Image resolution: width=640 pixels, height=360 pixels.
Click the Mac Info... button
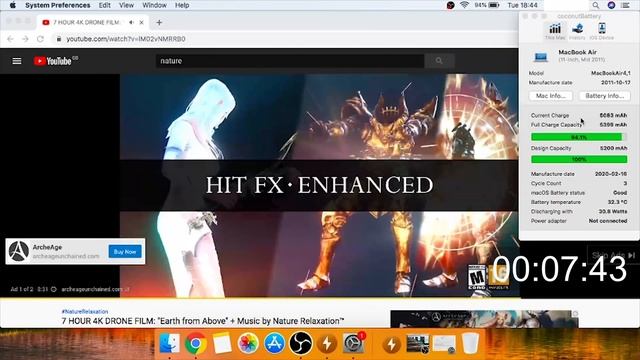551,96
